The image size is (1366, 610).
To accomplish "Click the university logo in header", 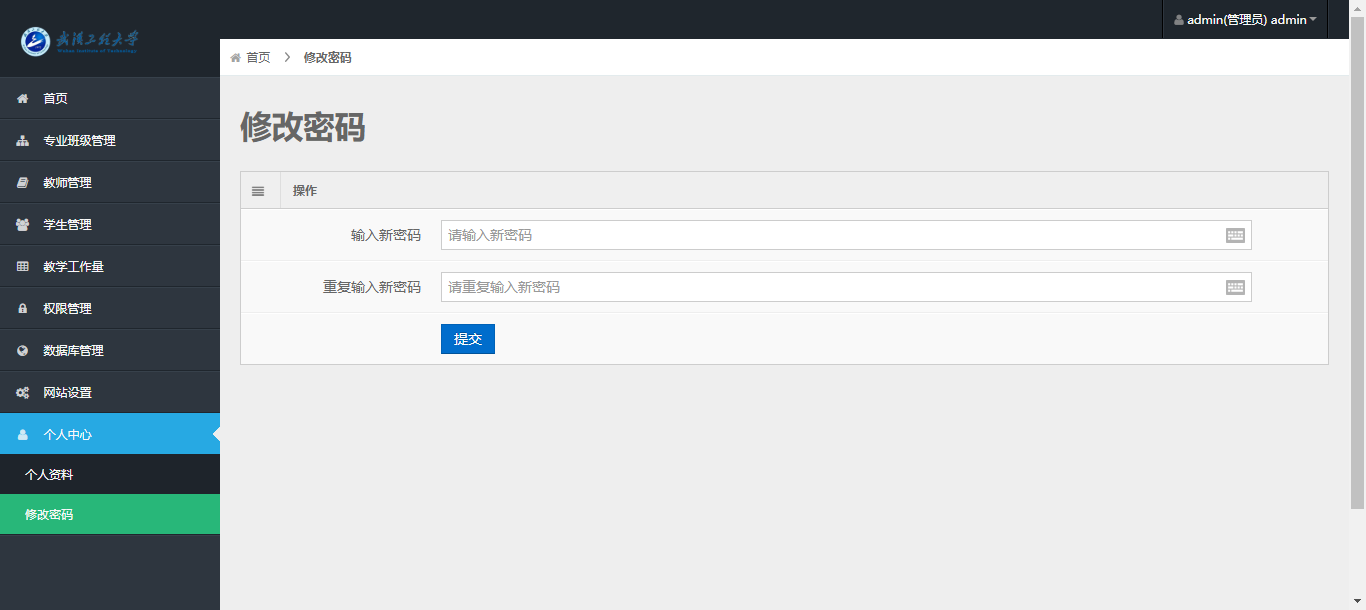I will click(80, 41).
